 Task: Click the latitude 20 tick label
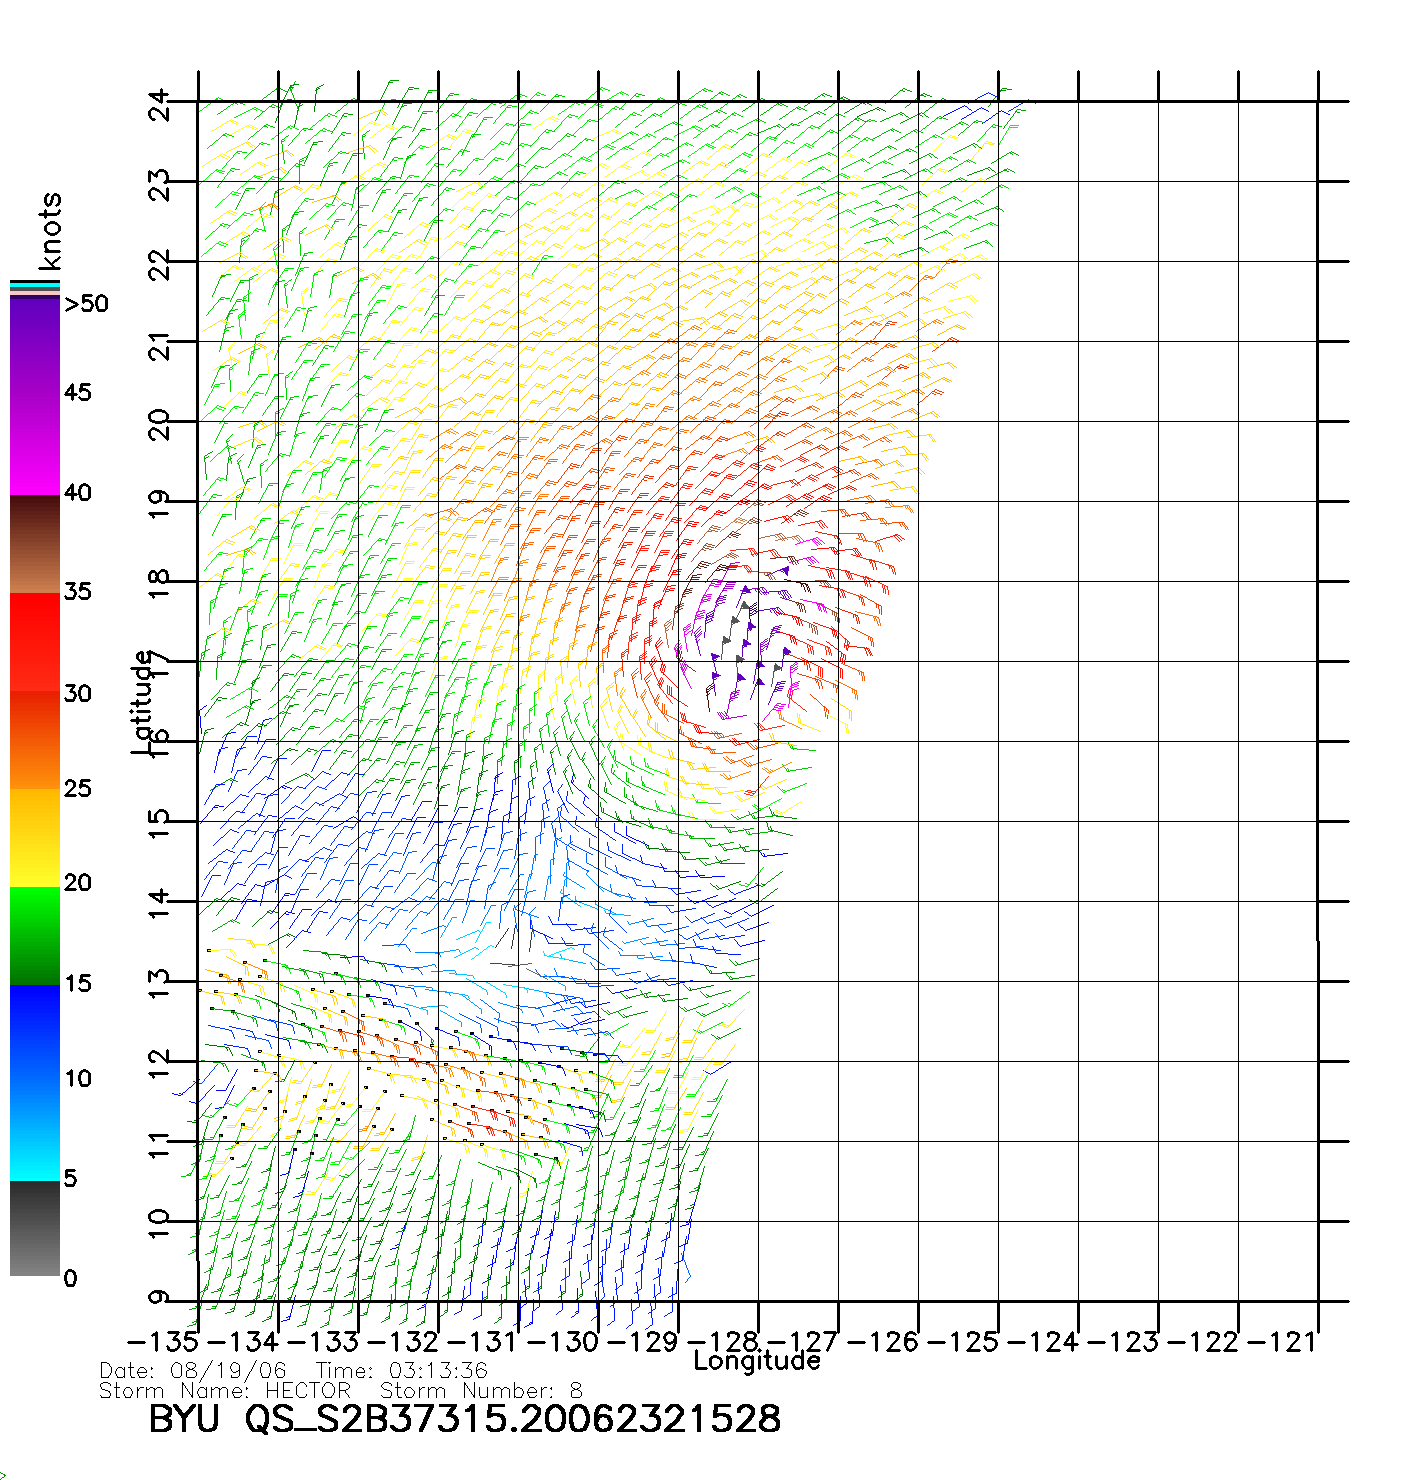160,424
